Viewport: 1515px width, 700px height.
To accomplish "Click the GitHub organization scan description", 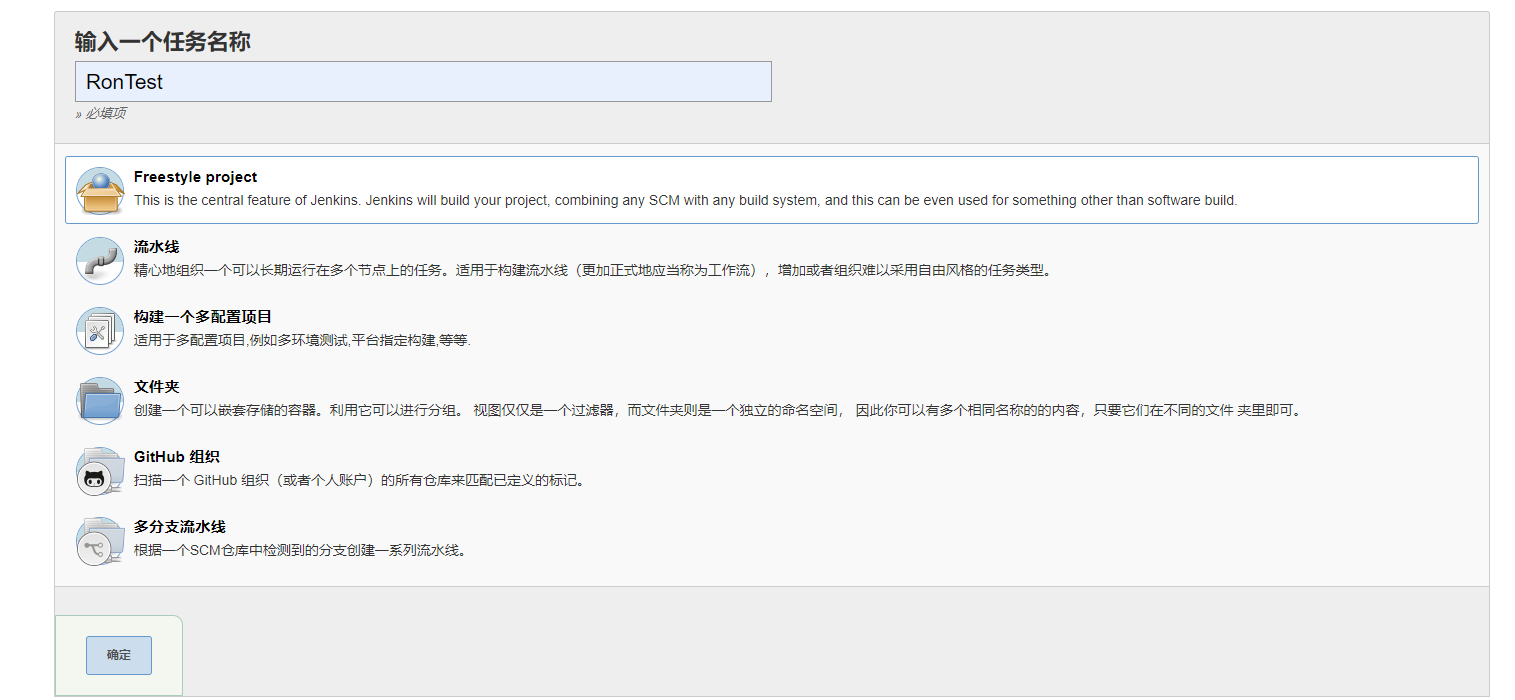I will point(359,480).
